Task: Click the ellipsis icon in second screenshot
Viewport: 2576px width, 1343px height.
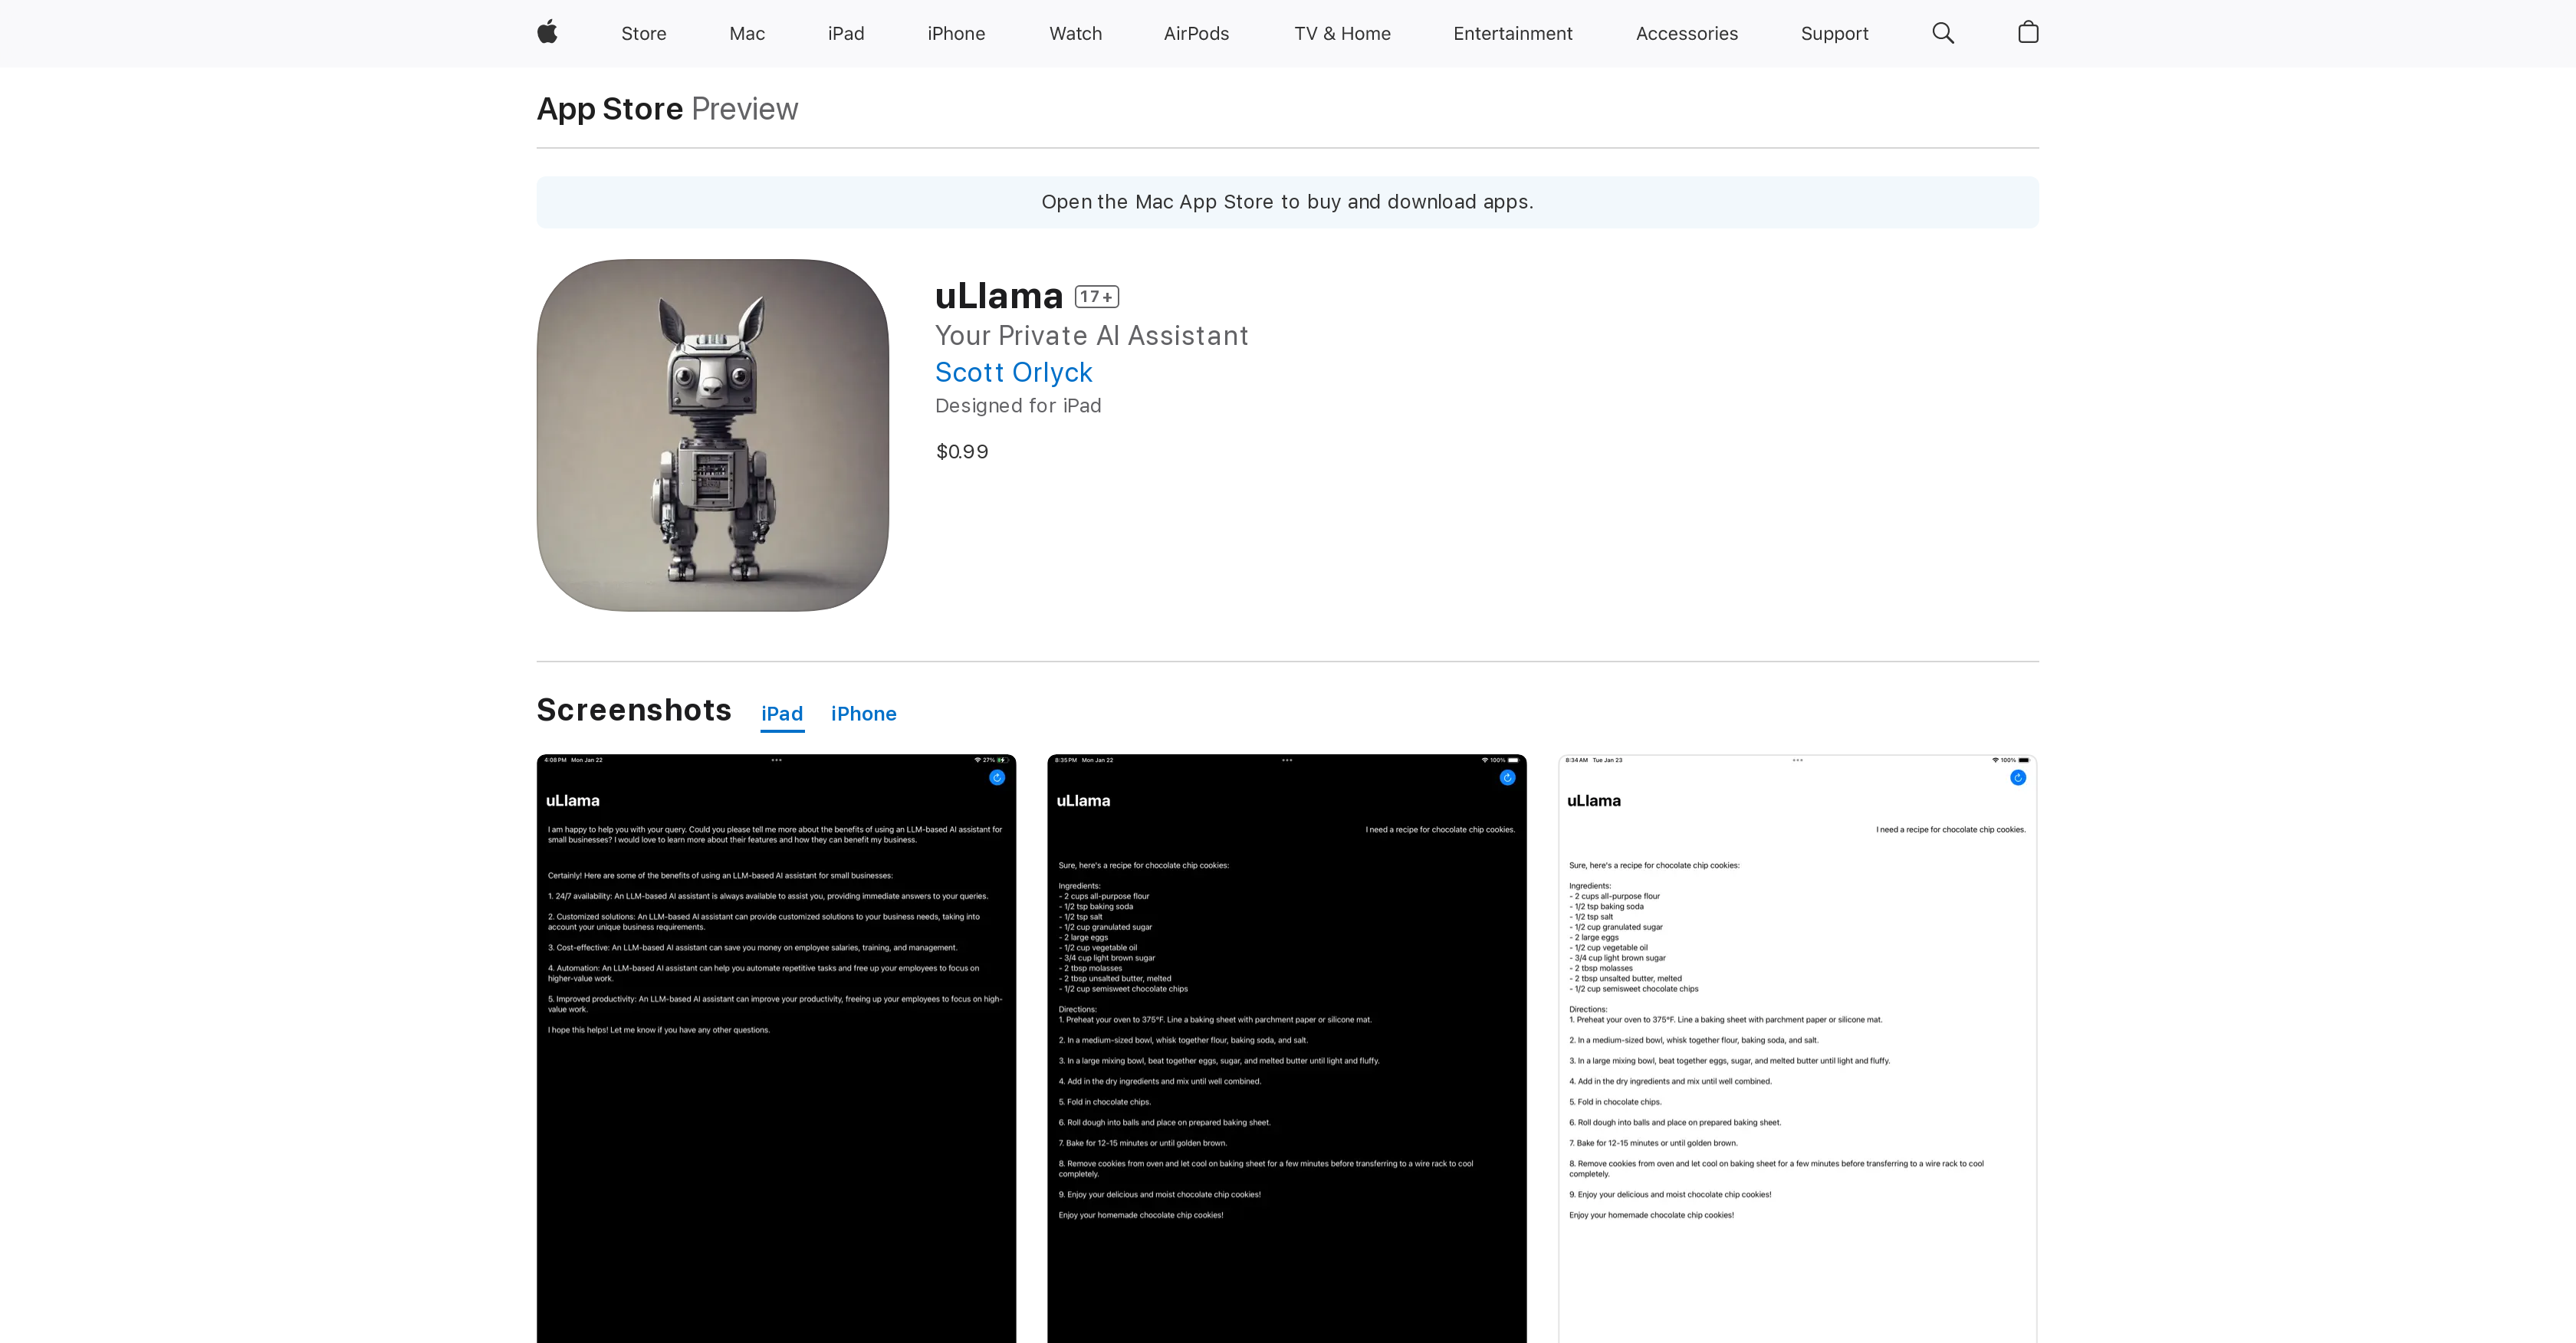Action: point(1286,760)
